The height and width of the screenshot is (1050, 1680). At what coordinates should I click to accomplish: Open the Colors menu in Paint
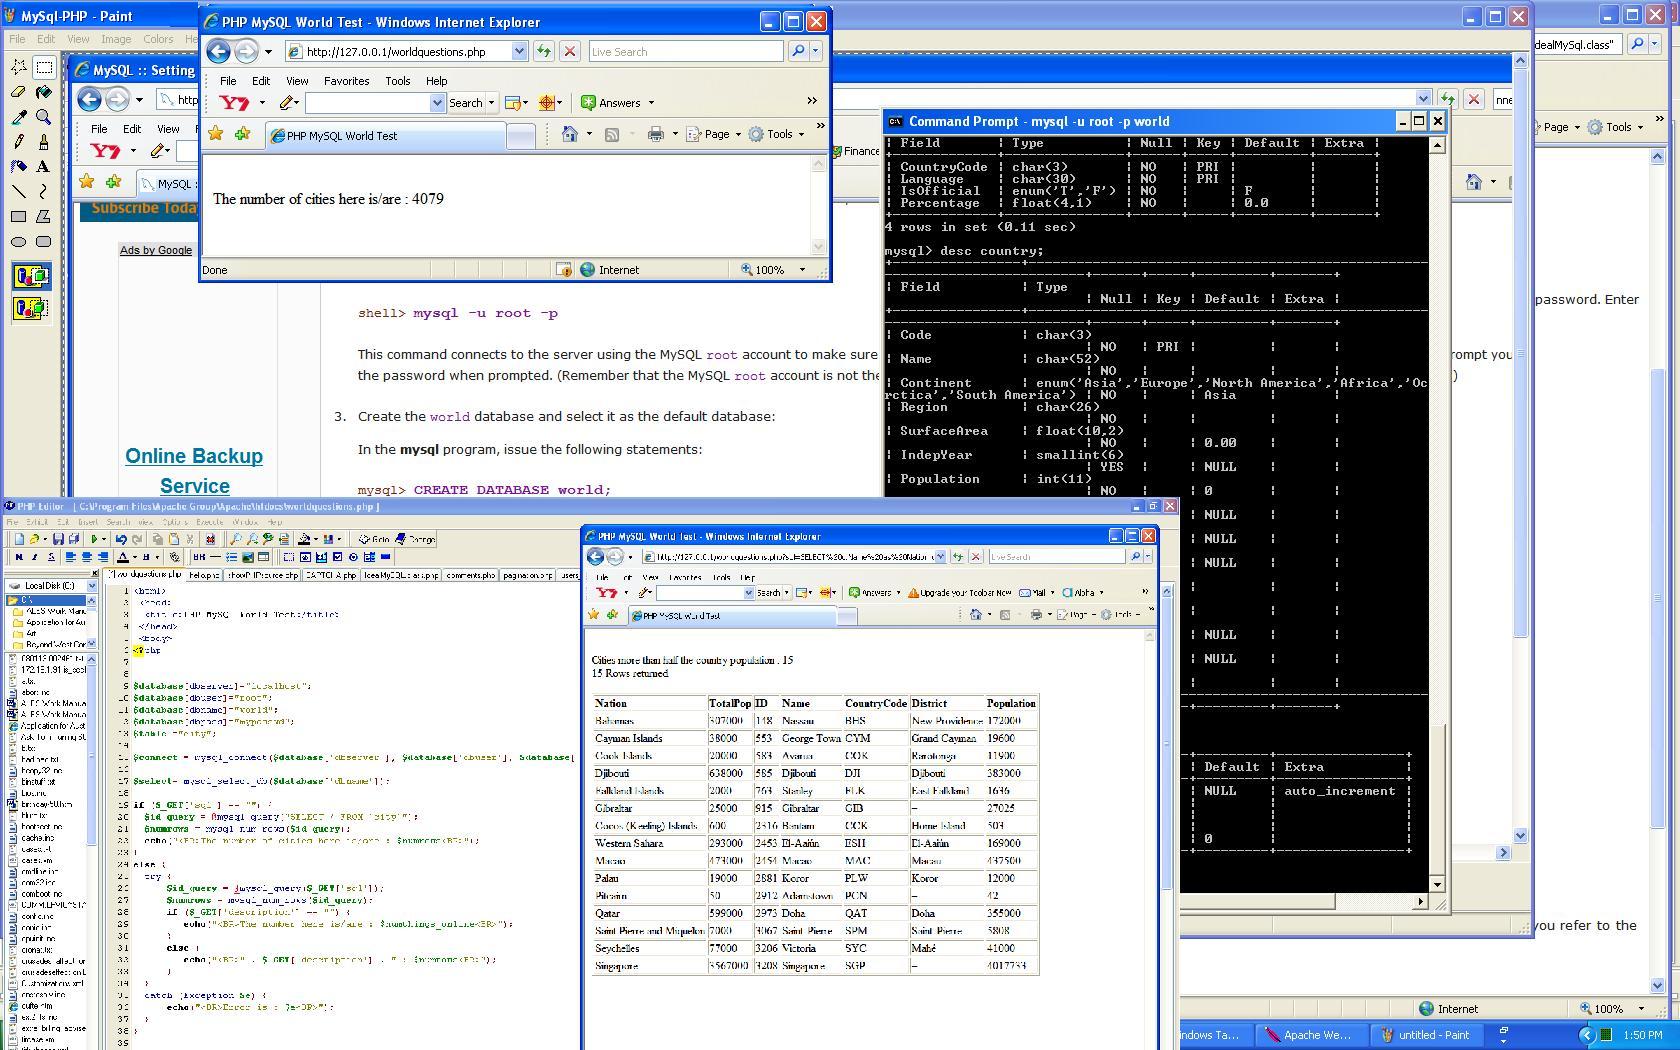(158, 39)
